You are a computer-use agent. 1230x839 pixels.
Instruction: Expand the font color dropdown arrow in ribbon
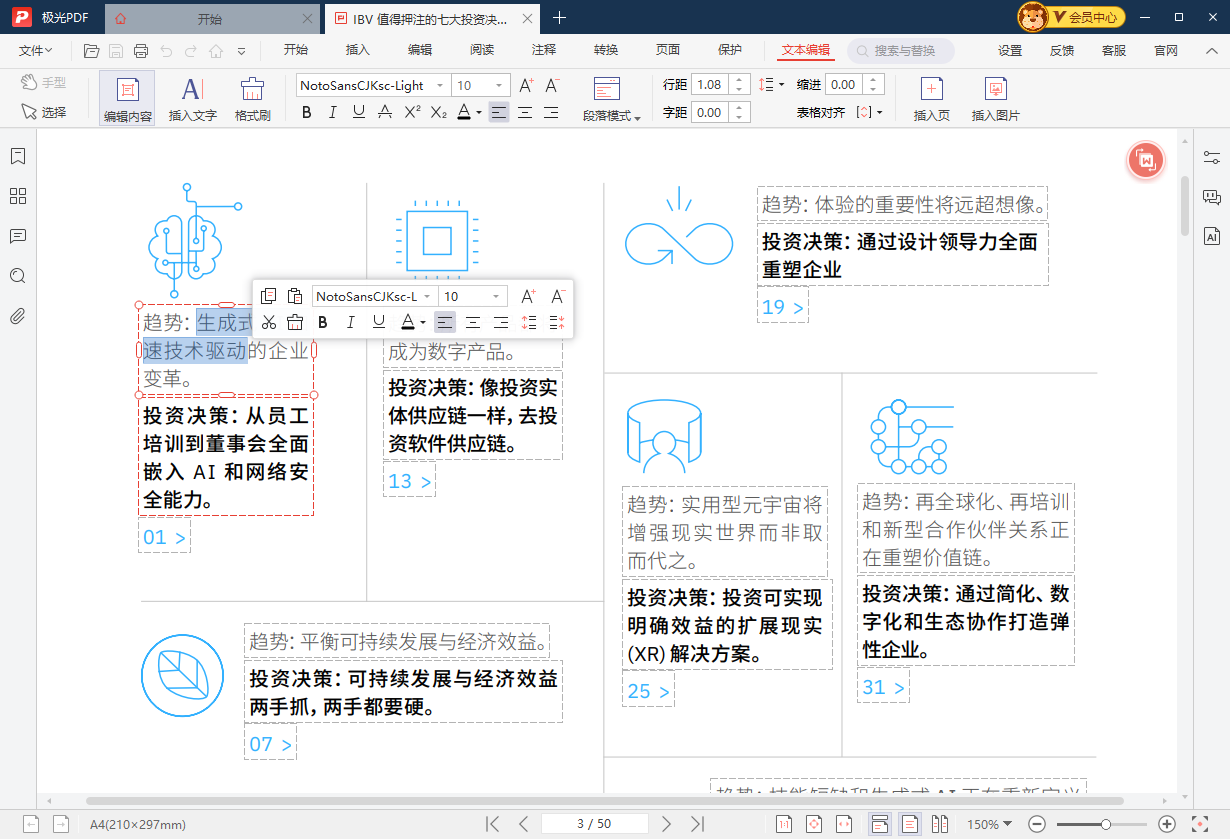(479, 113)
